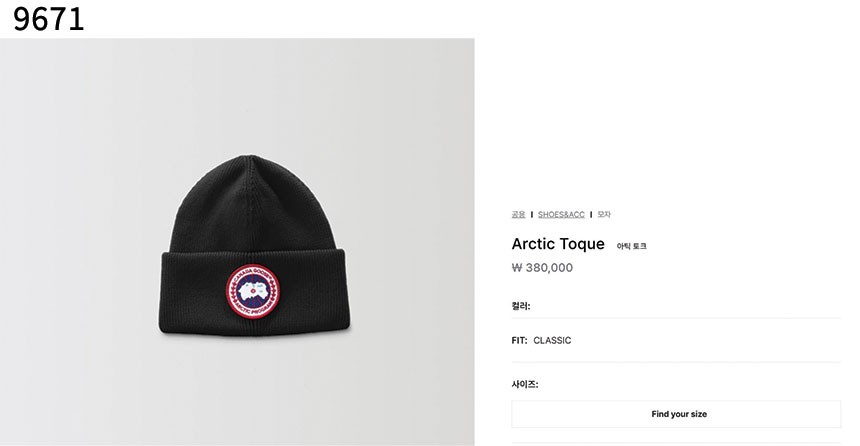The height and width of the screenshot is (446, 860).
Task: Open the 모자 breadcrumb link
Action: tap(604, 214)
